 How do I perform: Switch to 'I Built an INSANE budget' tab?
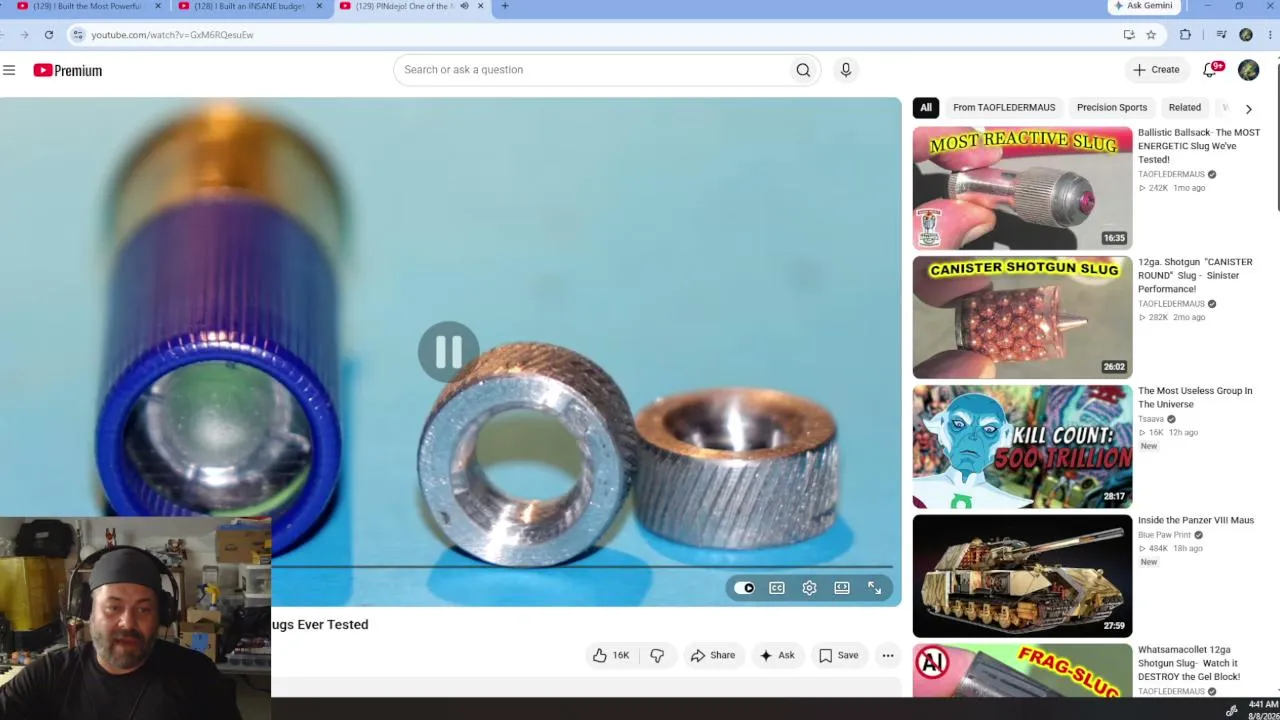pos(247,6)
